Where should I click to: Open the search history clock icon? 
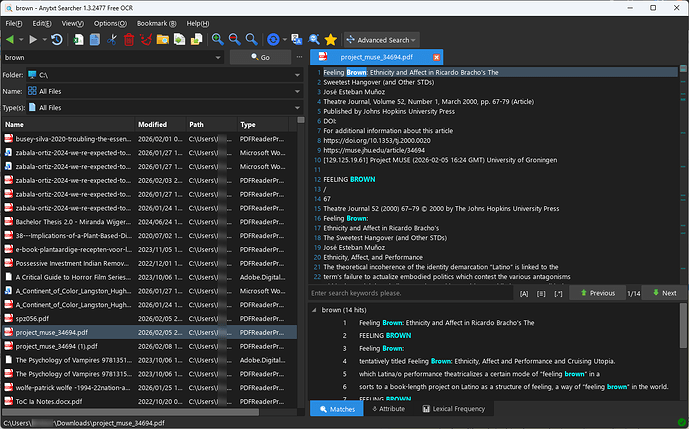[x=59, y=39]
